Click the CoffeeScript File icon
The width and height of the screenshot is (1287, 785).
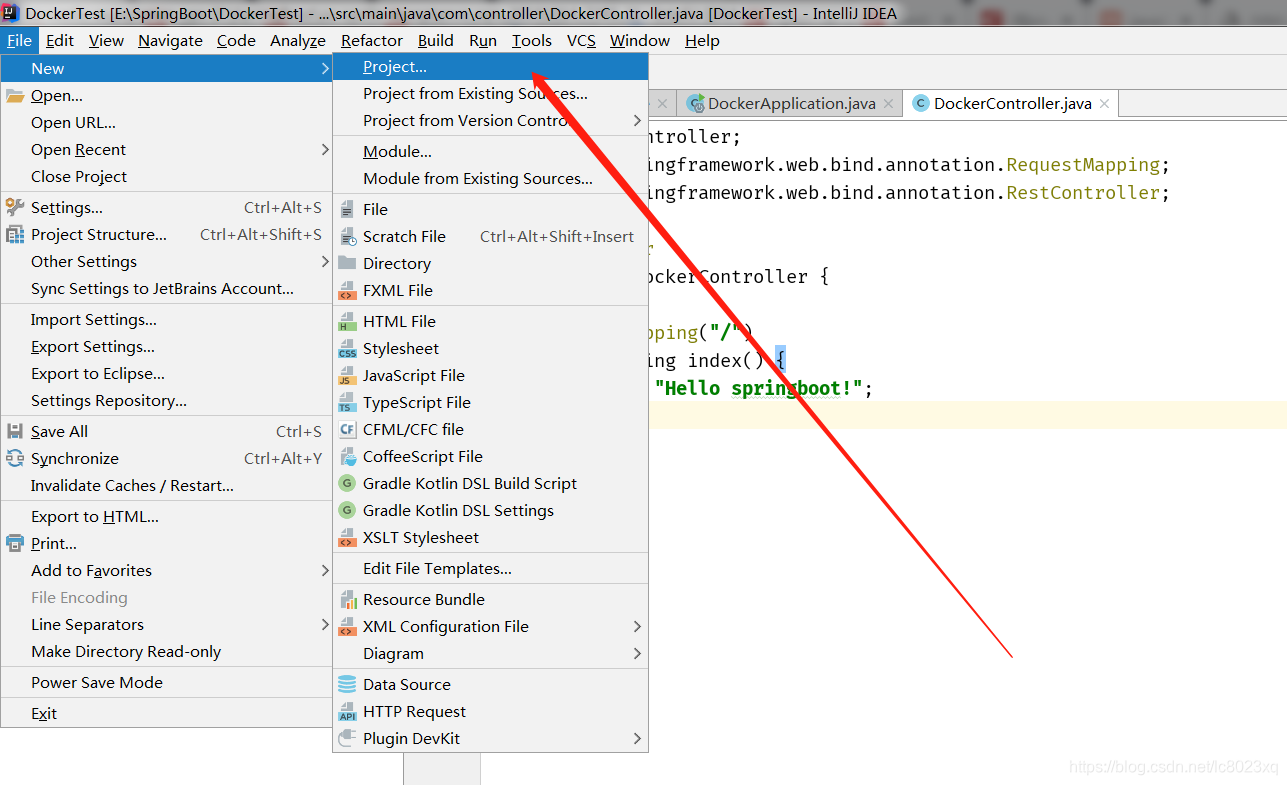coord(347,456)
